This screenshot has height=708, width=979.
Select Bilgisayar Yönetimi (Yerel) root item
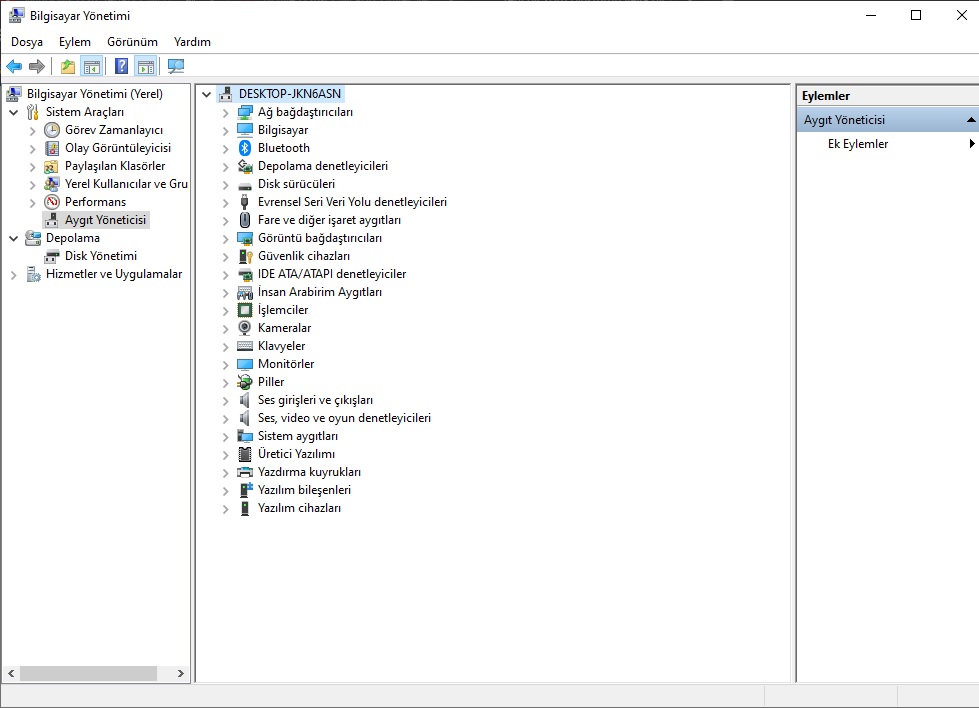click(x=94, y=94)
